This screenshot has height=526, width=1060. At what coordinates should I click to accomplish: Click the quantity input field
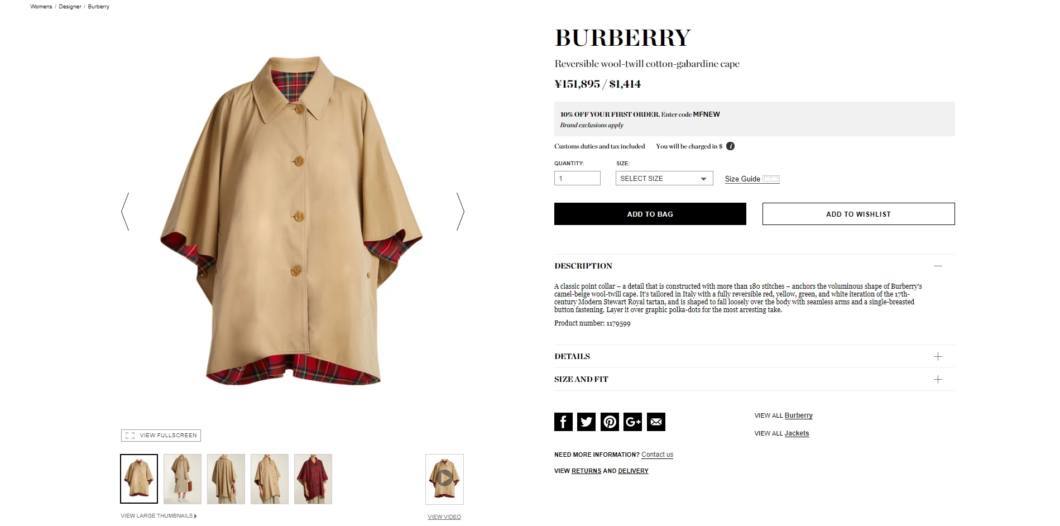click(x=577, y=178)
